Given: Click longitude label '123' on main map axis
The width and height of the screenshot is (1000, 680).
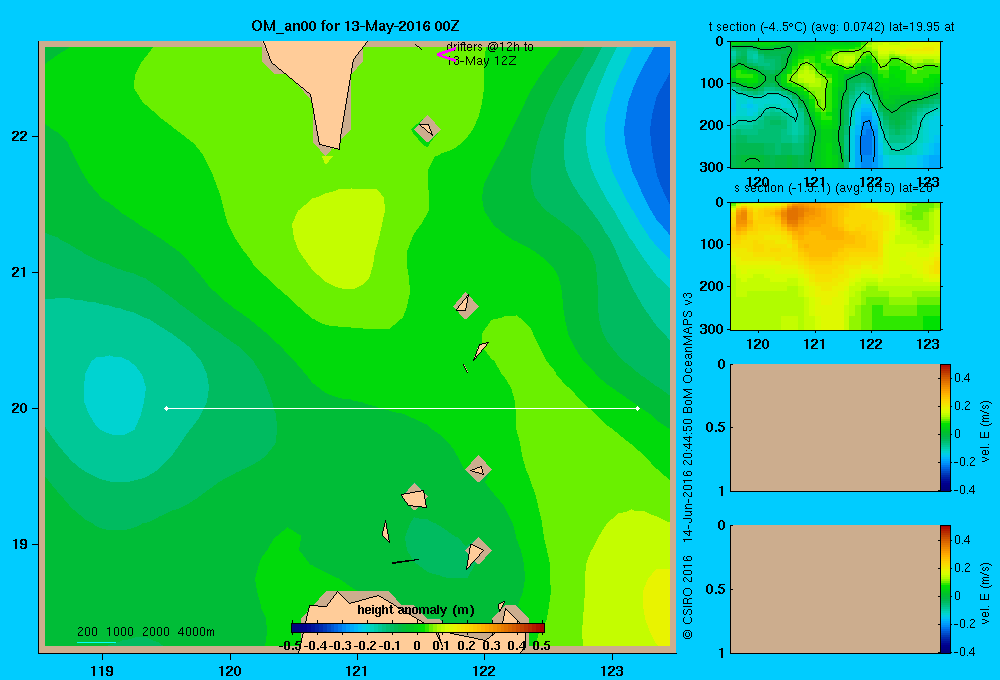Looking at the screenshot, I should tap(612, 671).
